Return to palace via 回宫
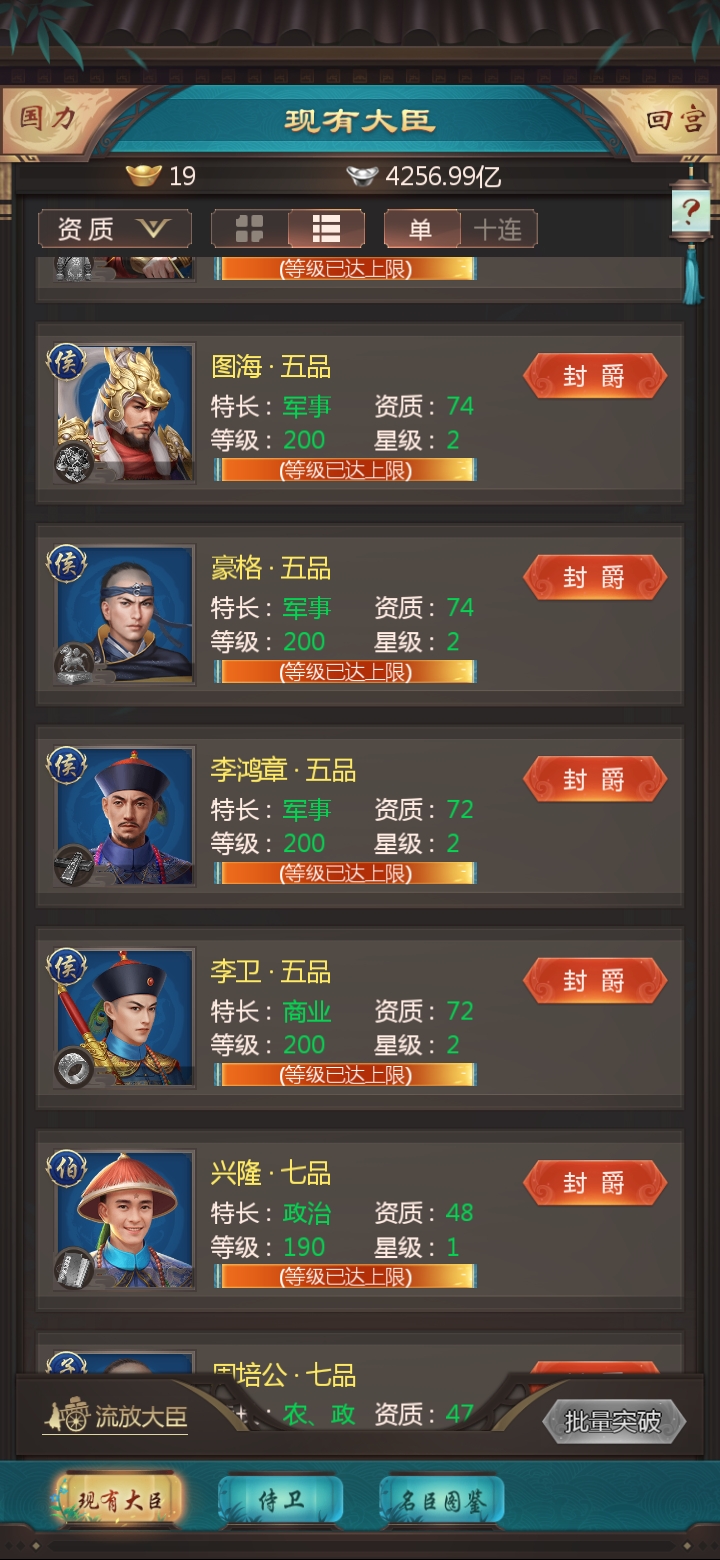The width and height of the screenshot is (720, 1560). coord(675,120)
